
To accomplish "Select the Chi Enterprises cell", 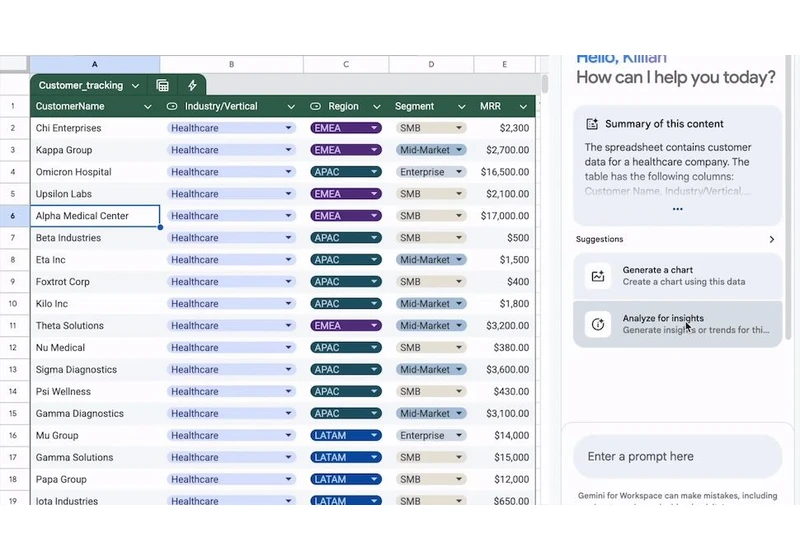I will (95, 128).
